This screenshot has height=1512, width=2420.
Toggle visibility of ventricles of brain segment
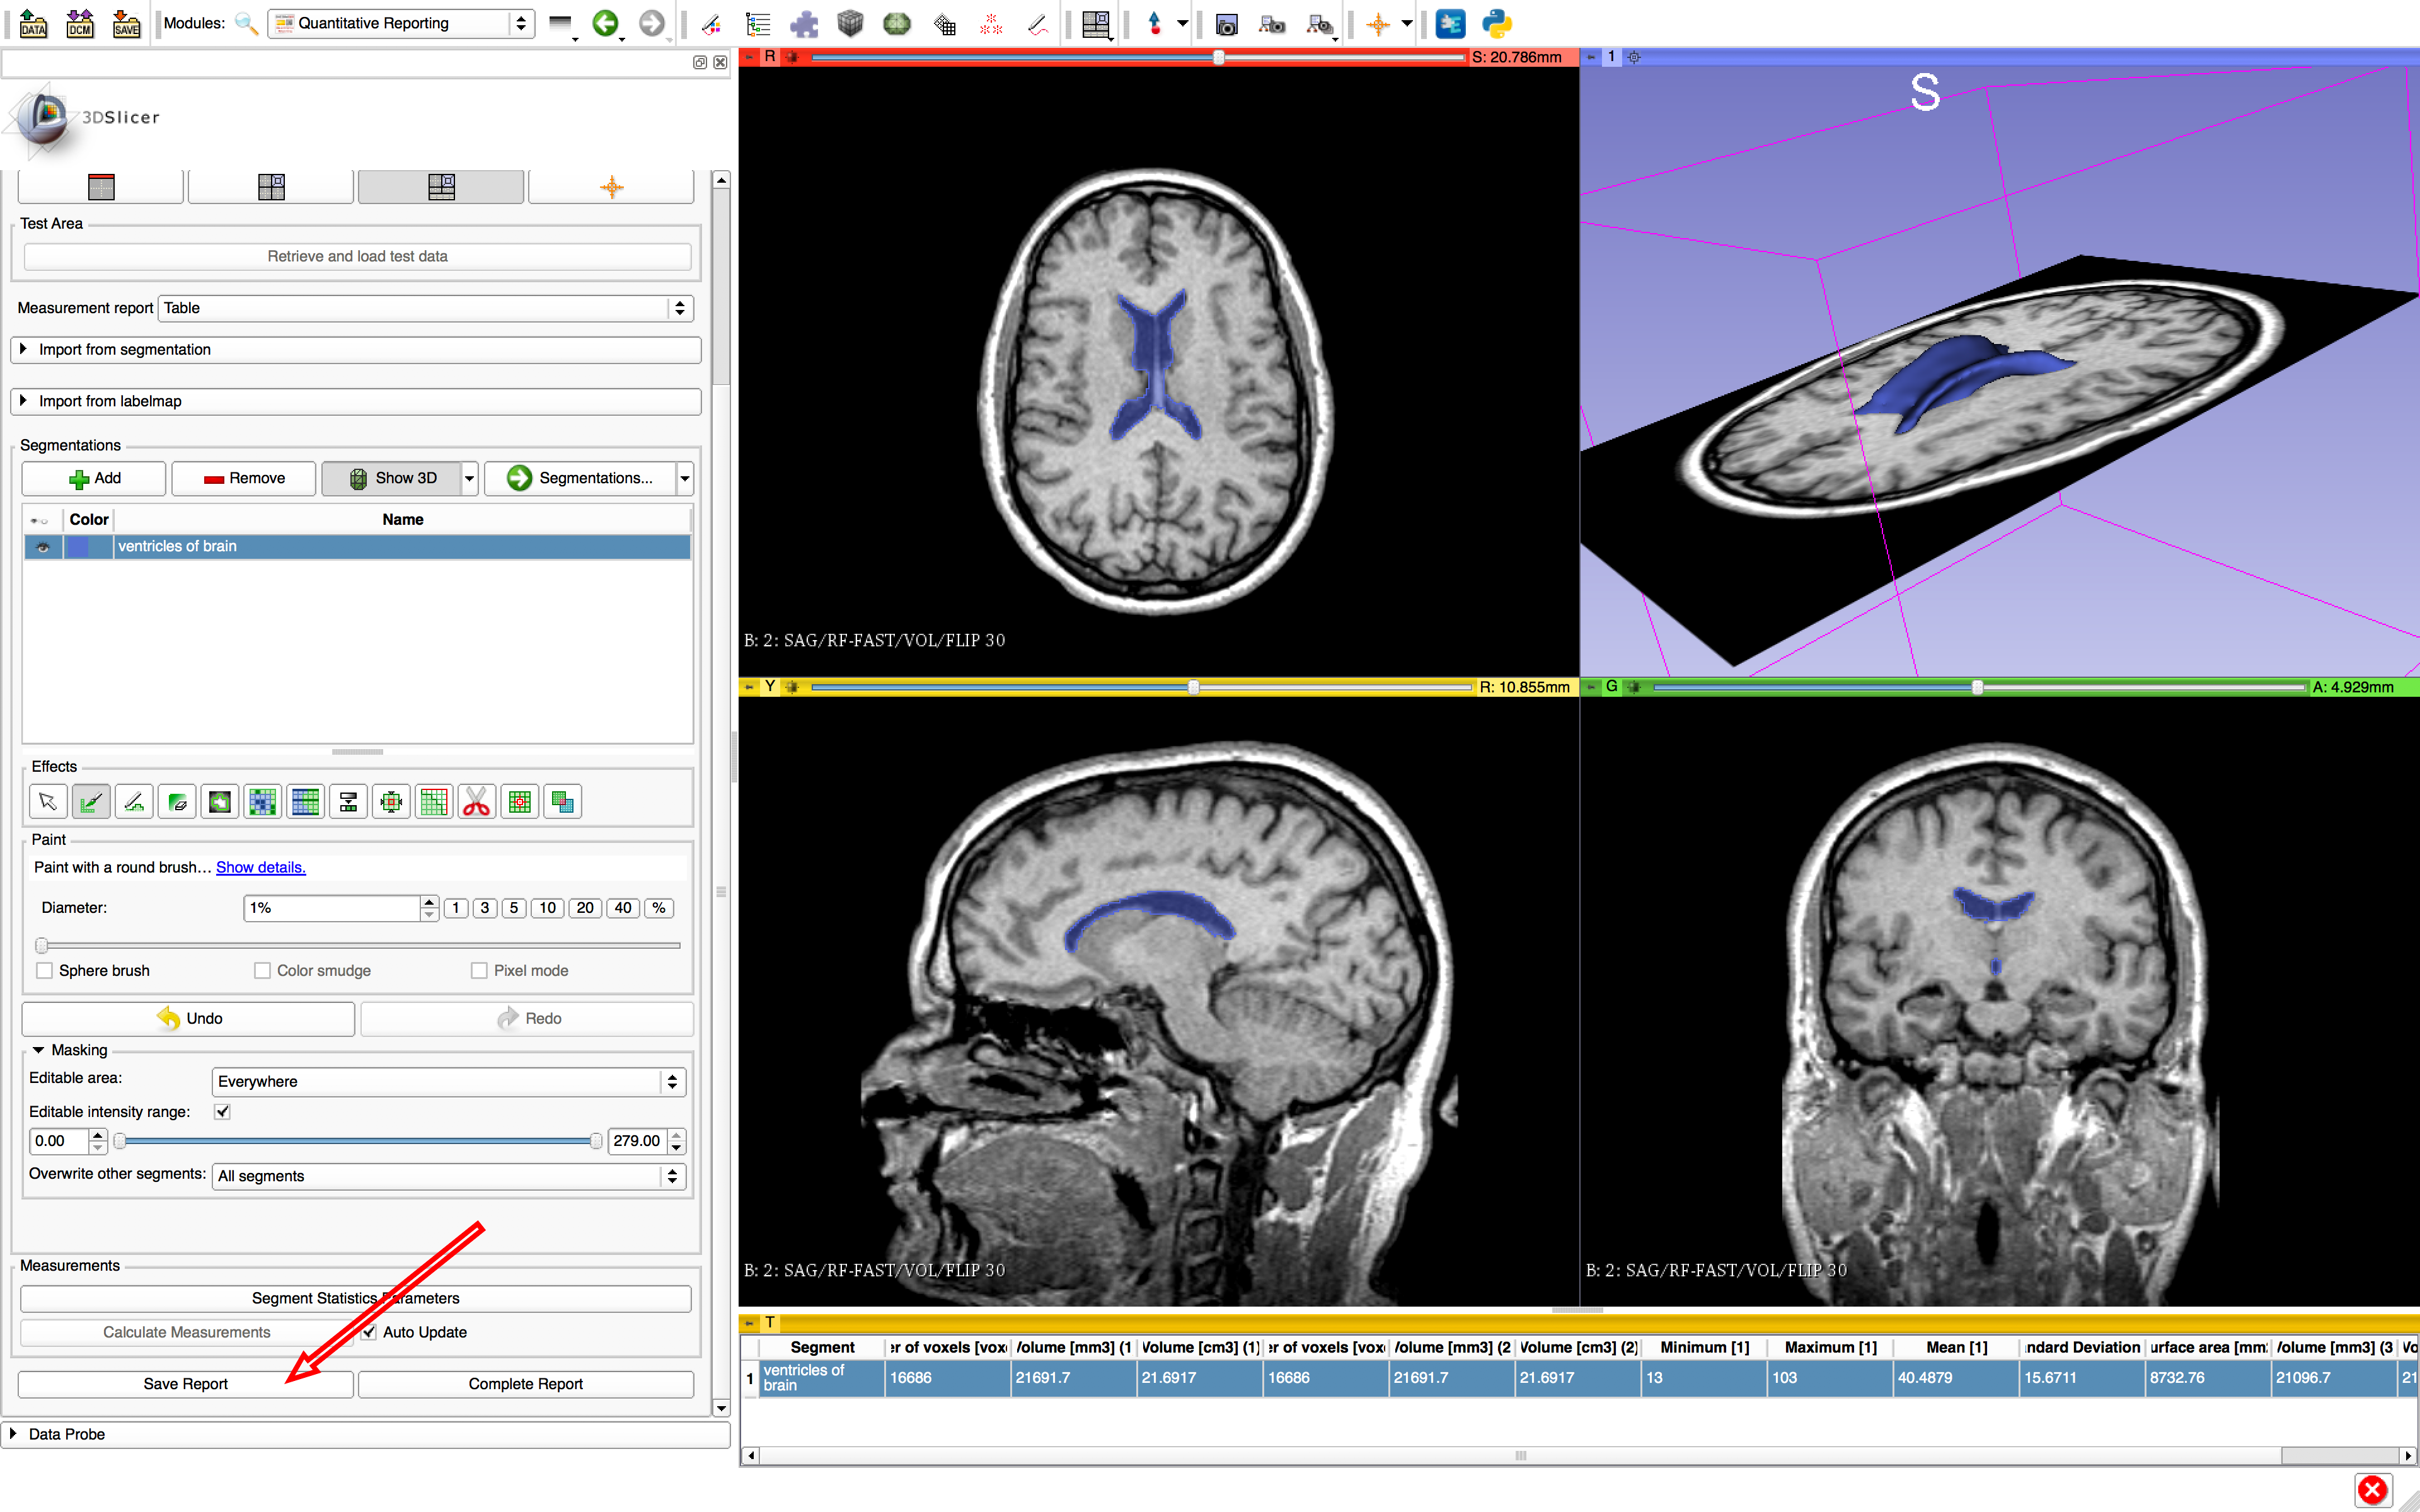tap(43, 547)
